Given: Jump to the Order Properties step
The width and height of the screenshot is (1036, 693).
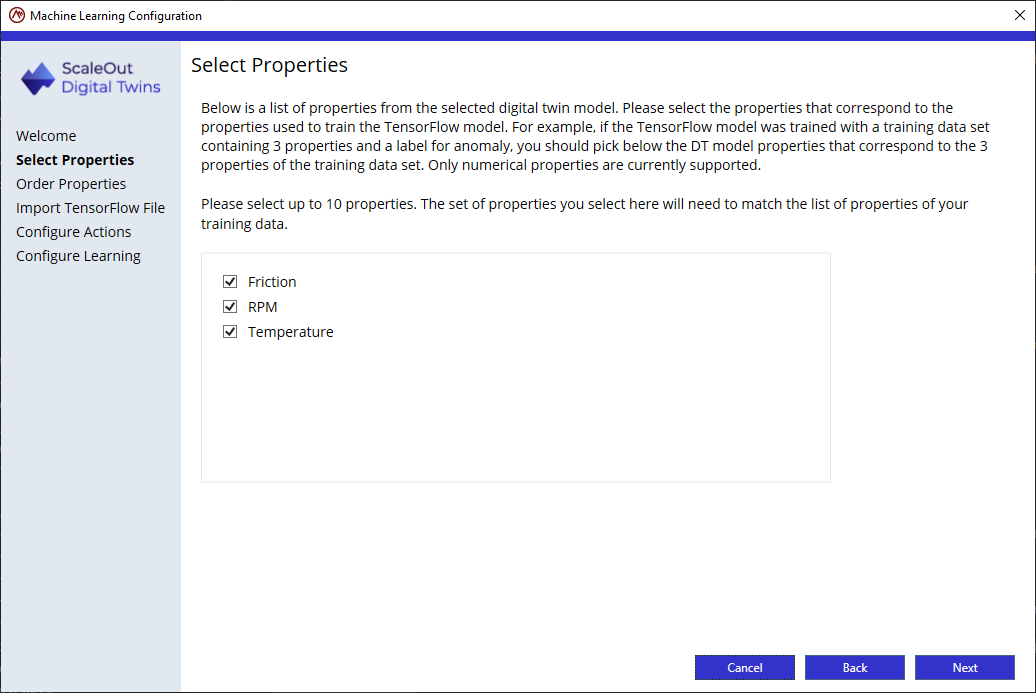Looking at the screenshot, I should pos(71,184).
